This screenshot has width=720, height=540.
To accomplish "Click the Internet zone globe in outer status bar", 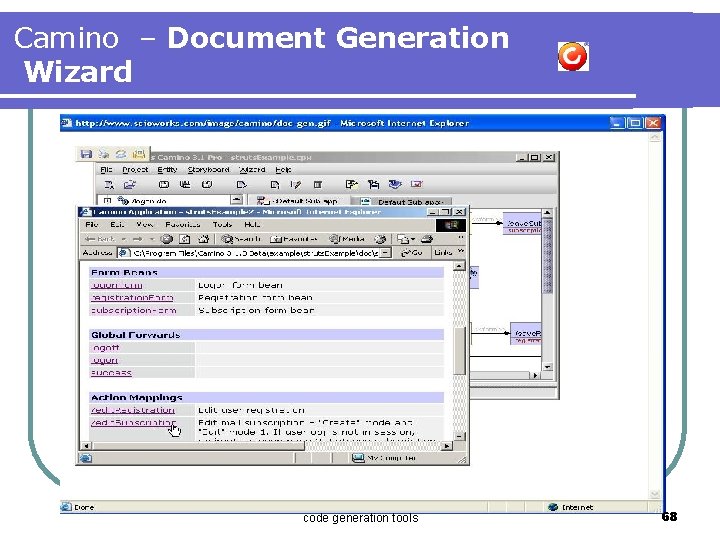I will click(553, 507).
